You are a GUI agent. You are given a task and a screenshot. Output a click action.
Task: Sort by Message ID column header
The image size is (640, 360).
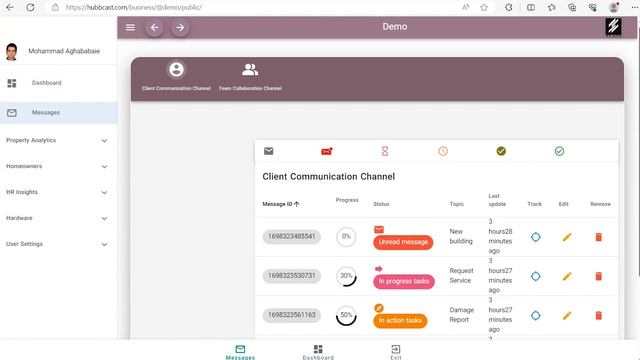click(281, 204)
